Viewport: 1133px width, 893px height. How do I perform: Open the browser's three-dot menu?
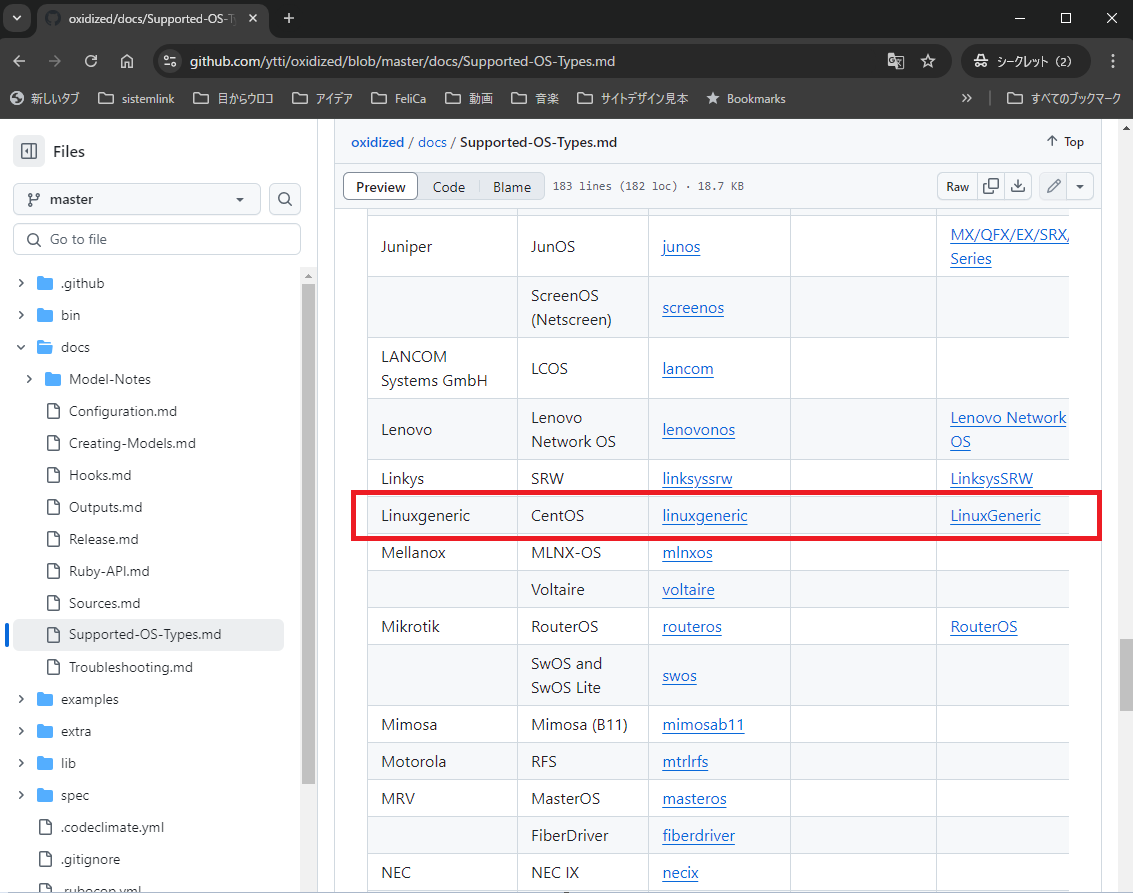pos(1113,61)
